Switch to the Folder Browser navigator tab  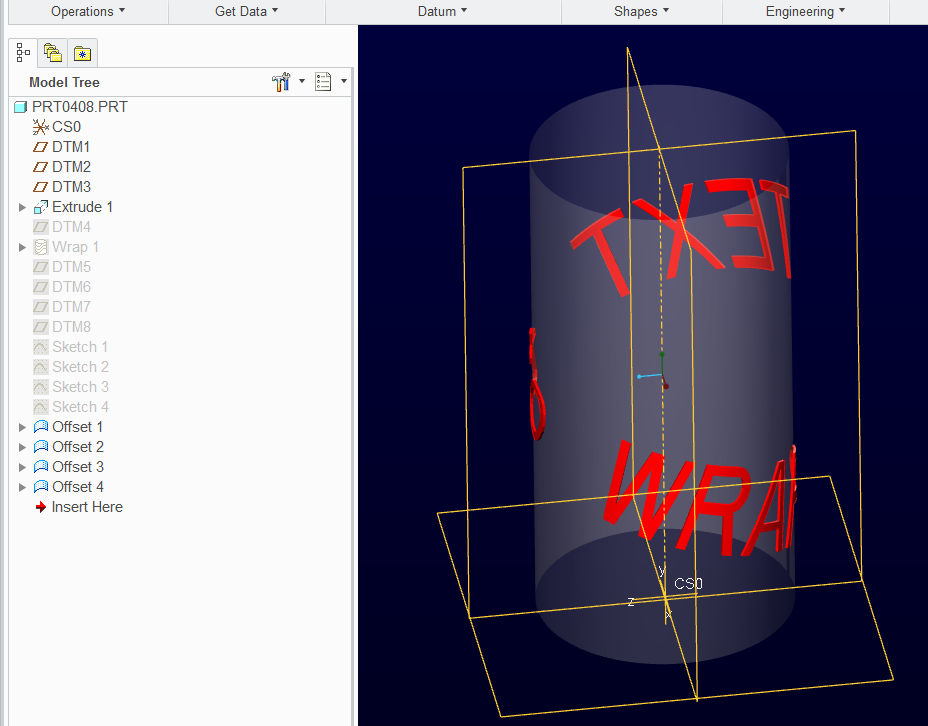click(53, 53)
